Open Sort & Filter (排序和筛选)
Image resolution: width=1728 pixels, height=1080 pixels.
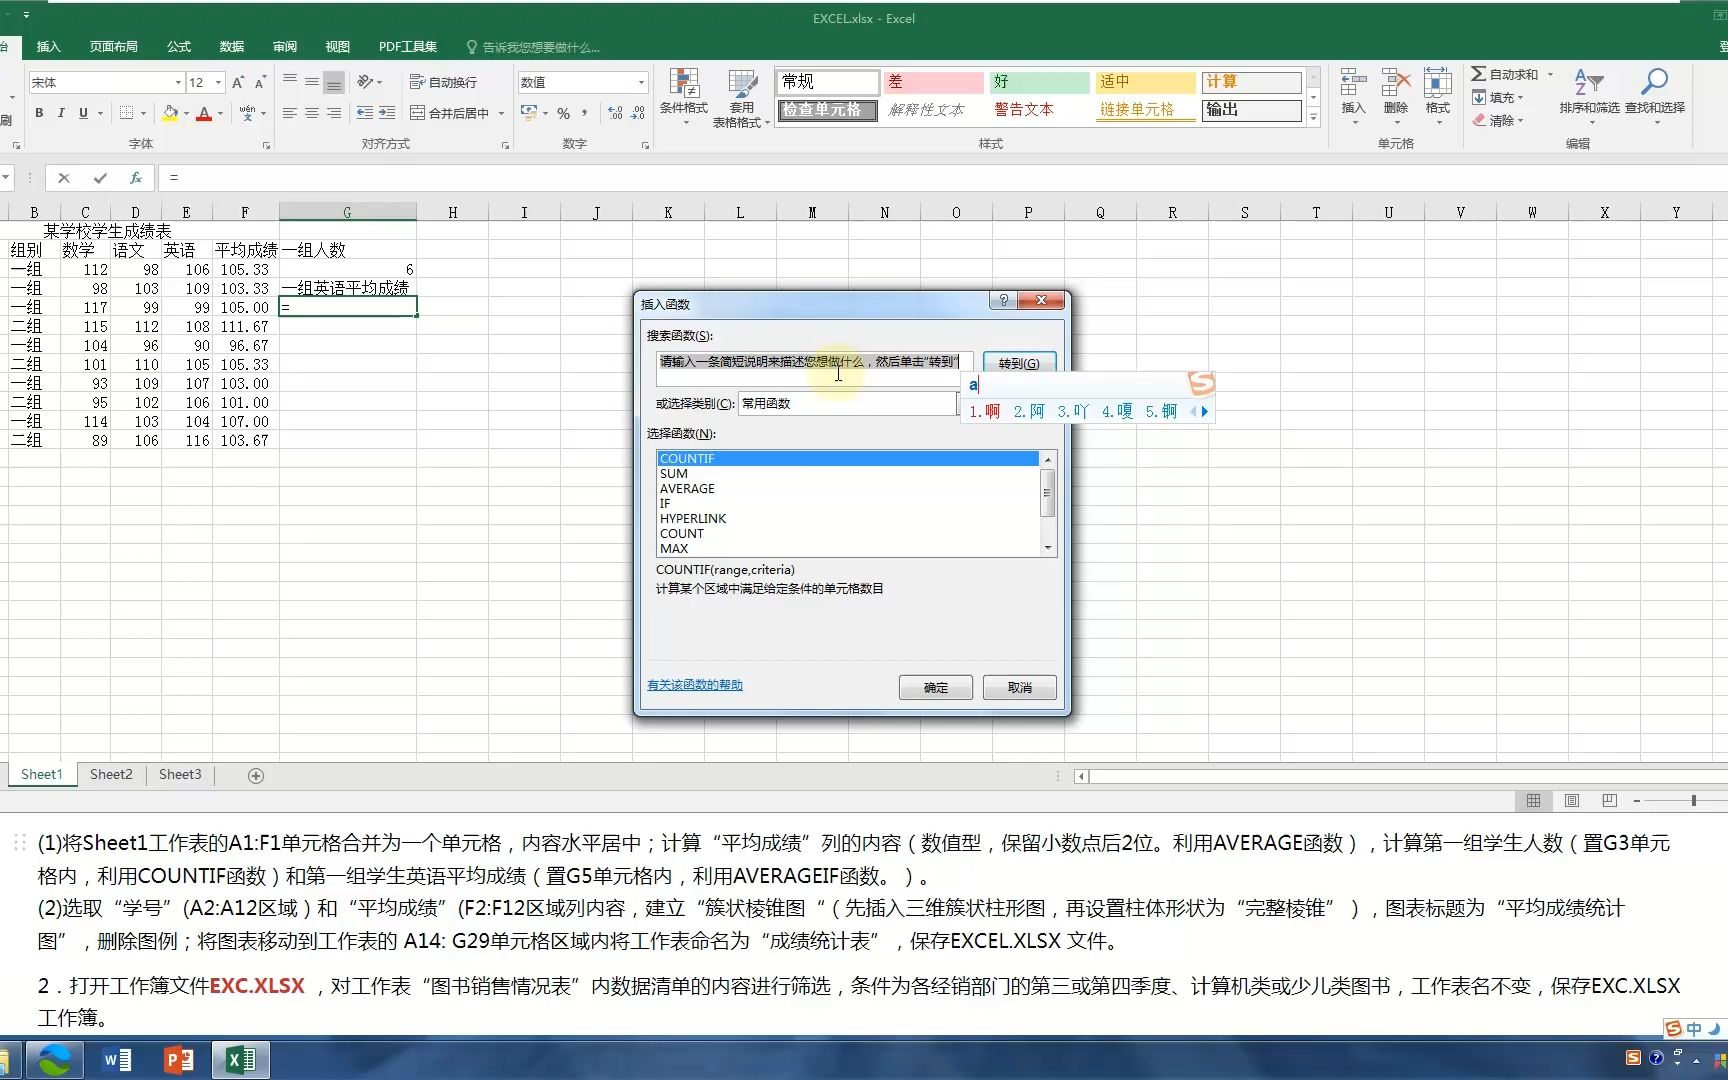tap(1590, 97)
